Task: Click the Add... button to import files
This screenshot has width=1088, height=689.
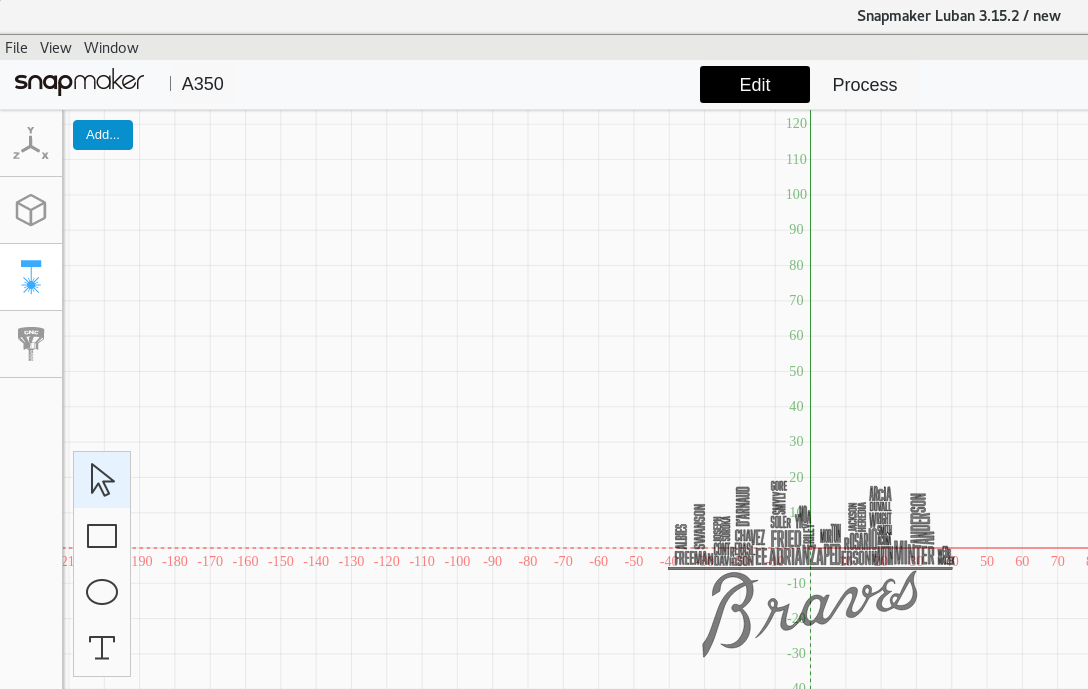Action: pos(102,135)
